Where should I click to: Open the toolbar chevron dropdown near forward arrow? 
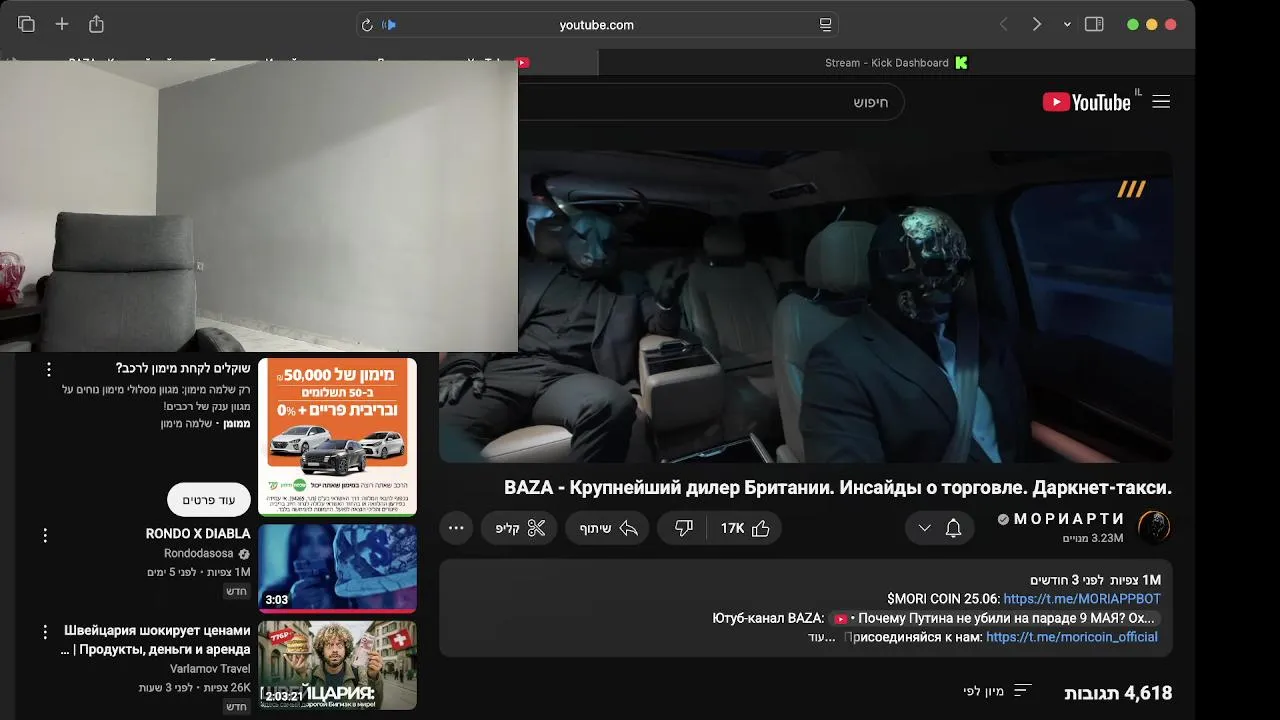click(1067, 24)
